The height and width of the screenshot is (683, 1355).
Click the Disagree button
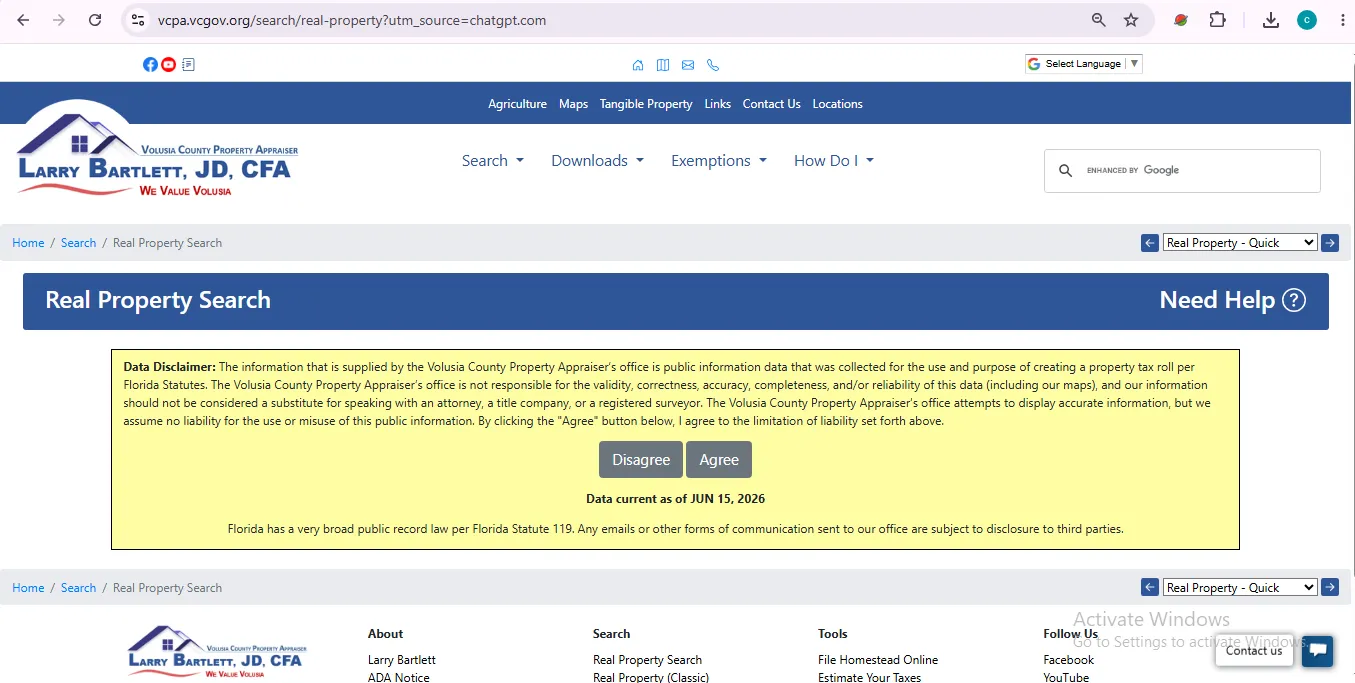click(x=641, y=460)
